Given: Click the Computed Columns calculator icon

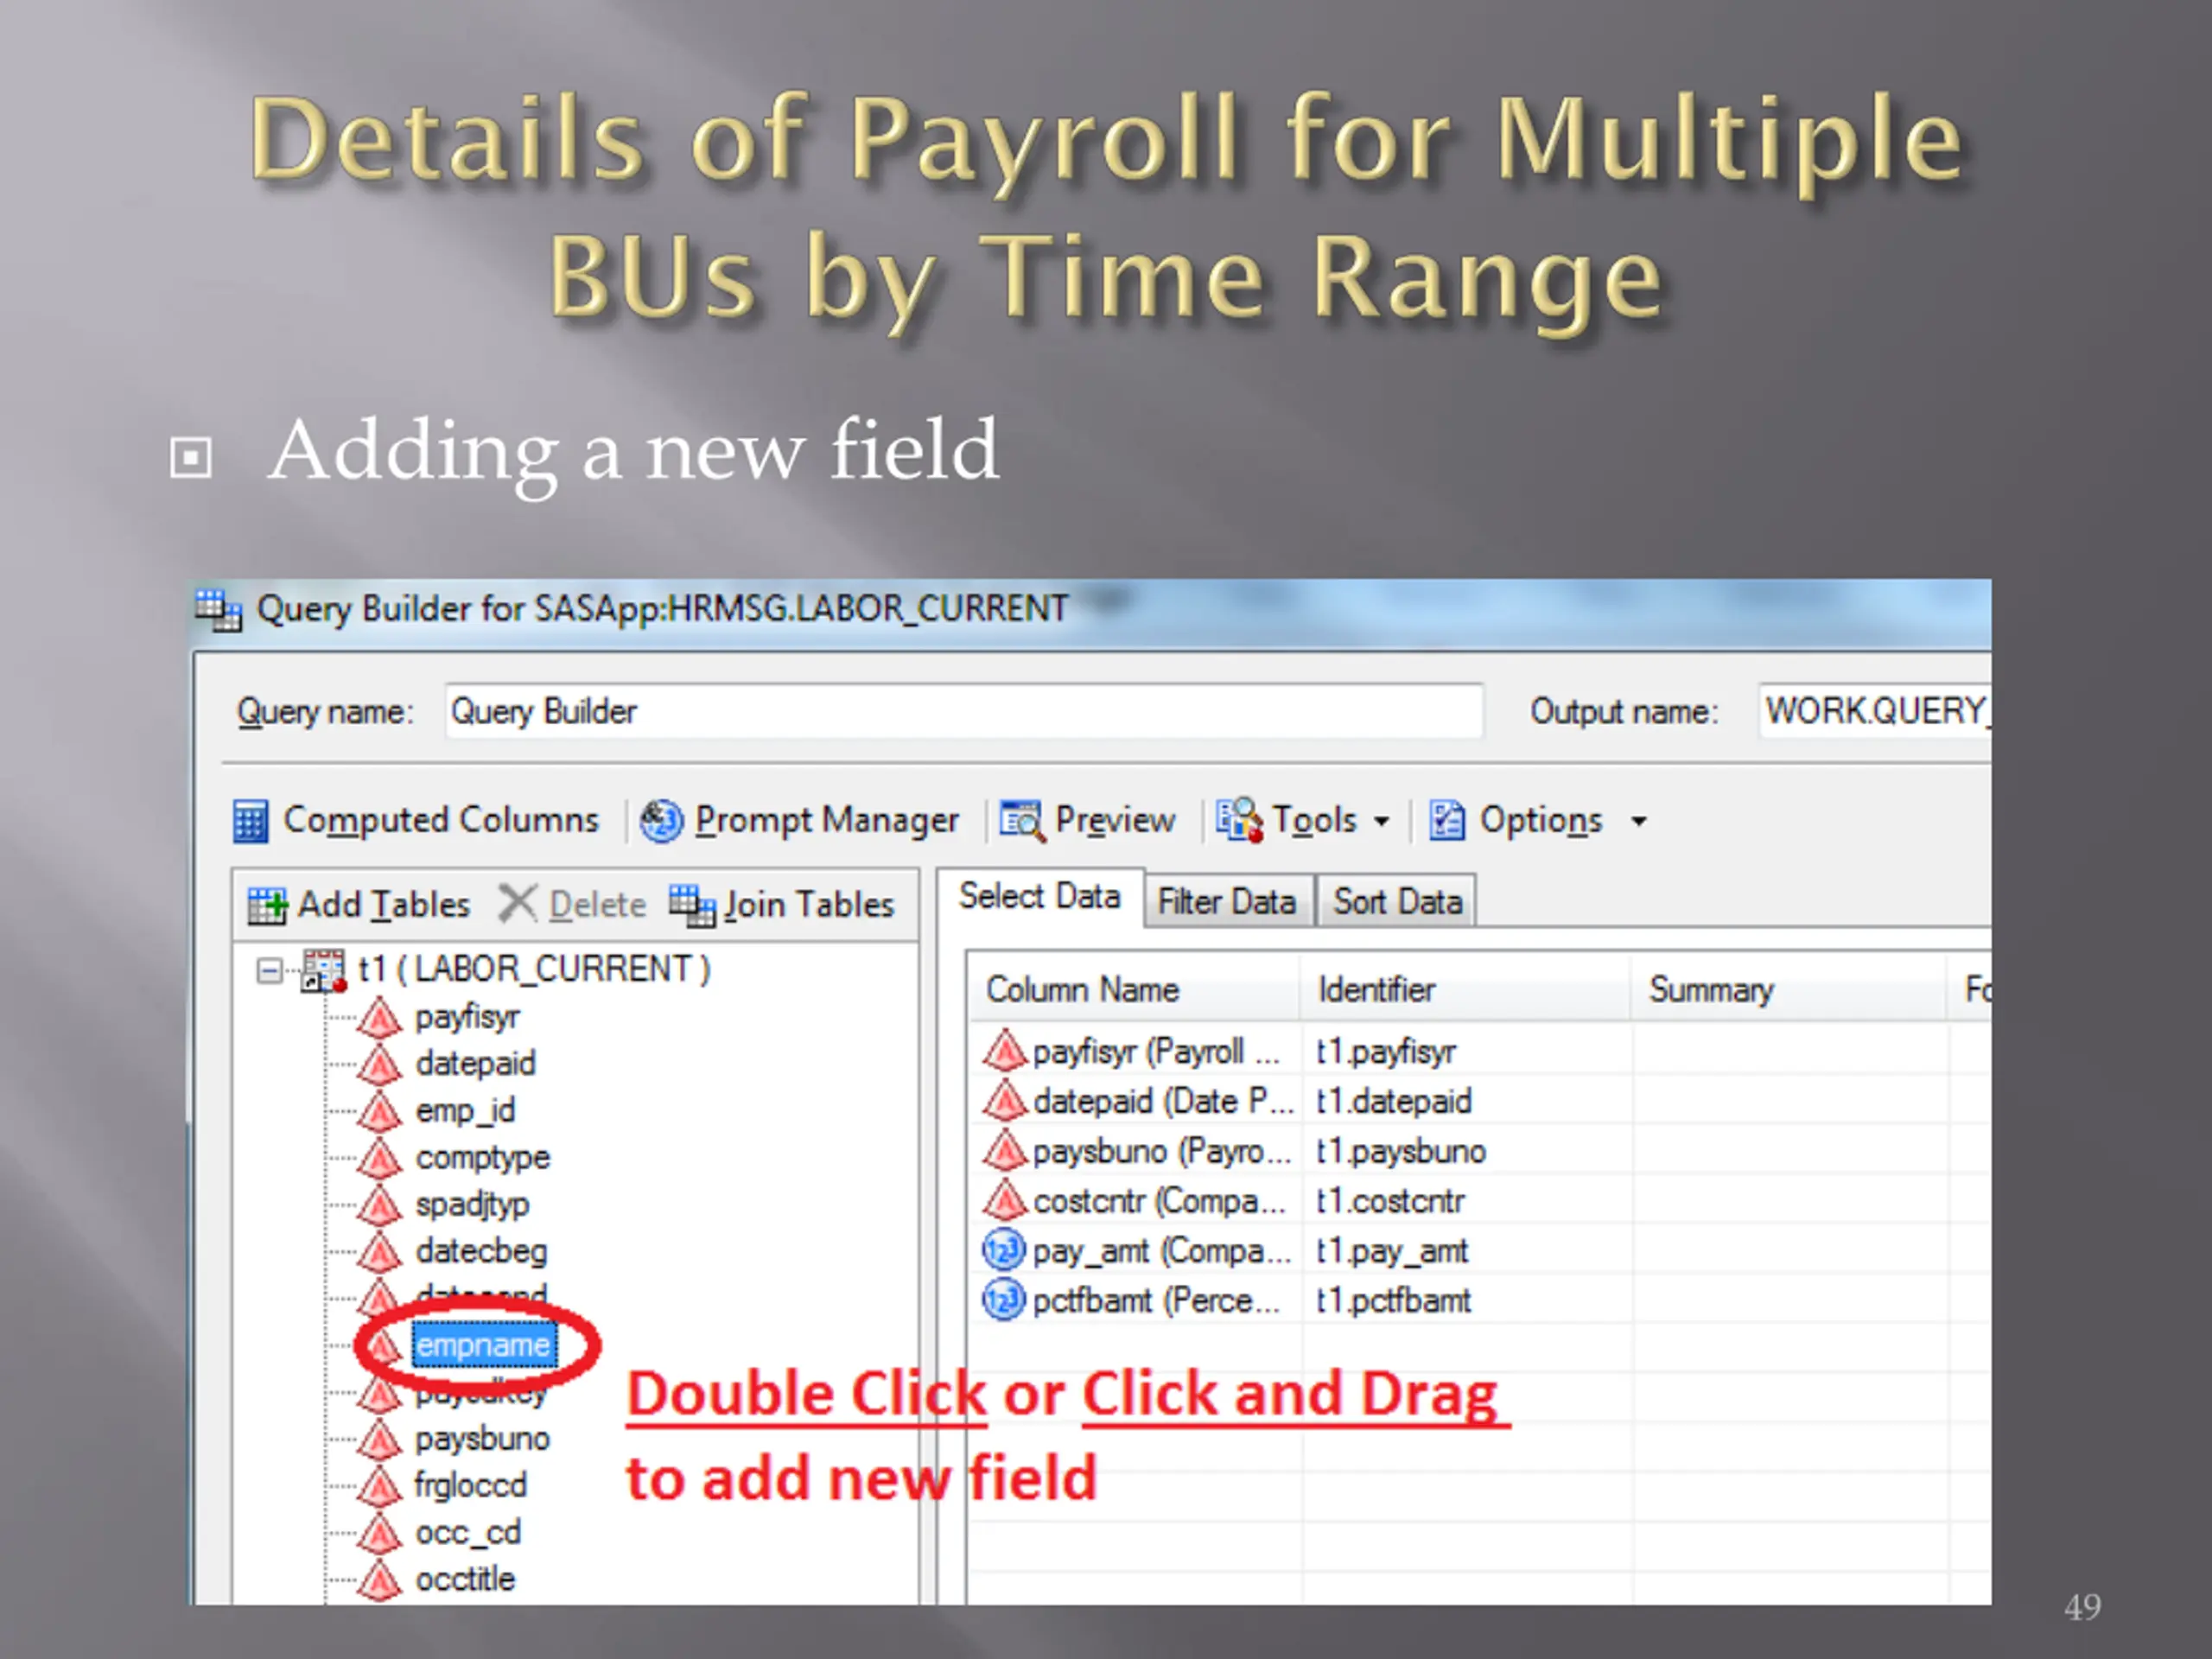Looking at the screenshot, I should 250,822.
